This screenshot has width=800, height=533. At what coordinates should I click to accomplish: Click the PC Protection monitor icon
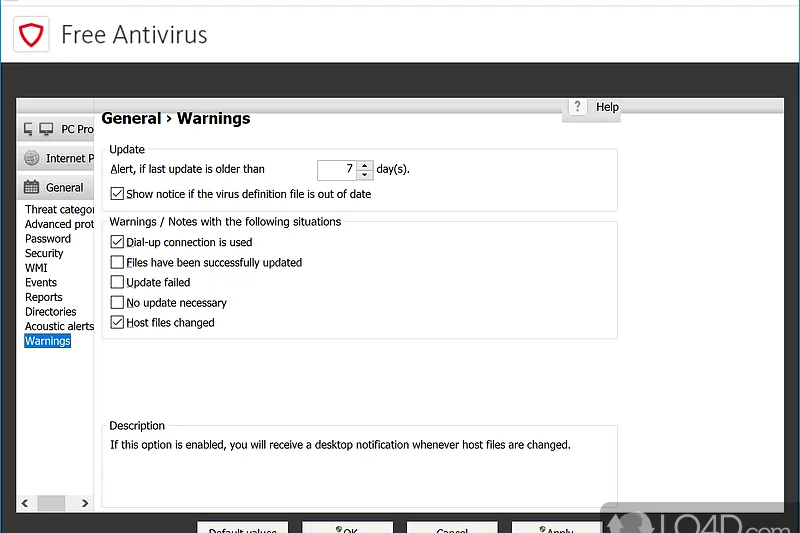[46, 129]
